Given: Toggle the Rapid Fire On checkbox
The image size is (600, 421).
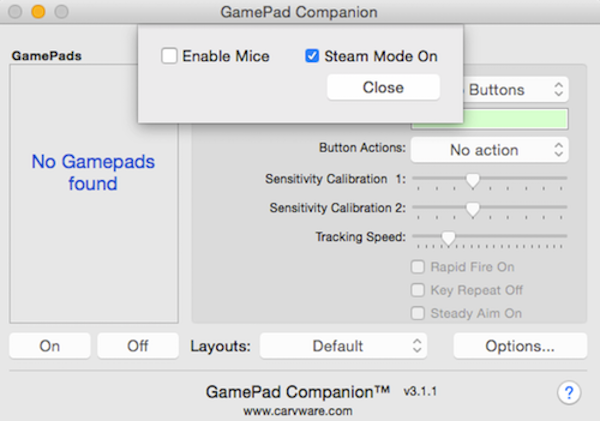Looking at the screenshot, I should (x=418, y=267).
